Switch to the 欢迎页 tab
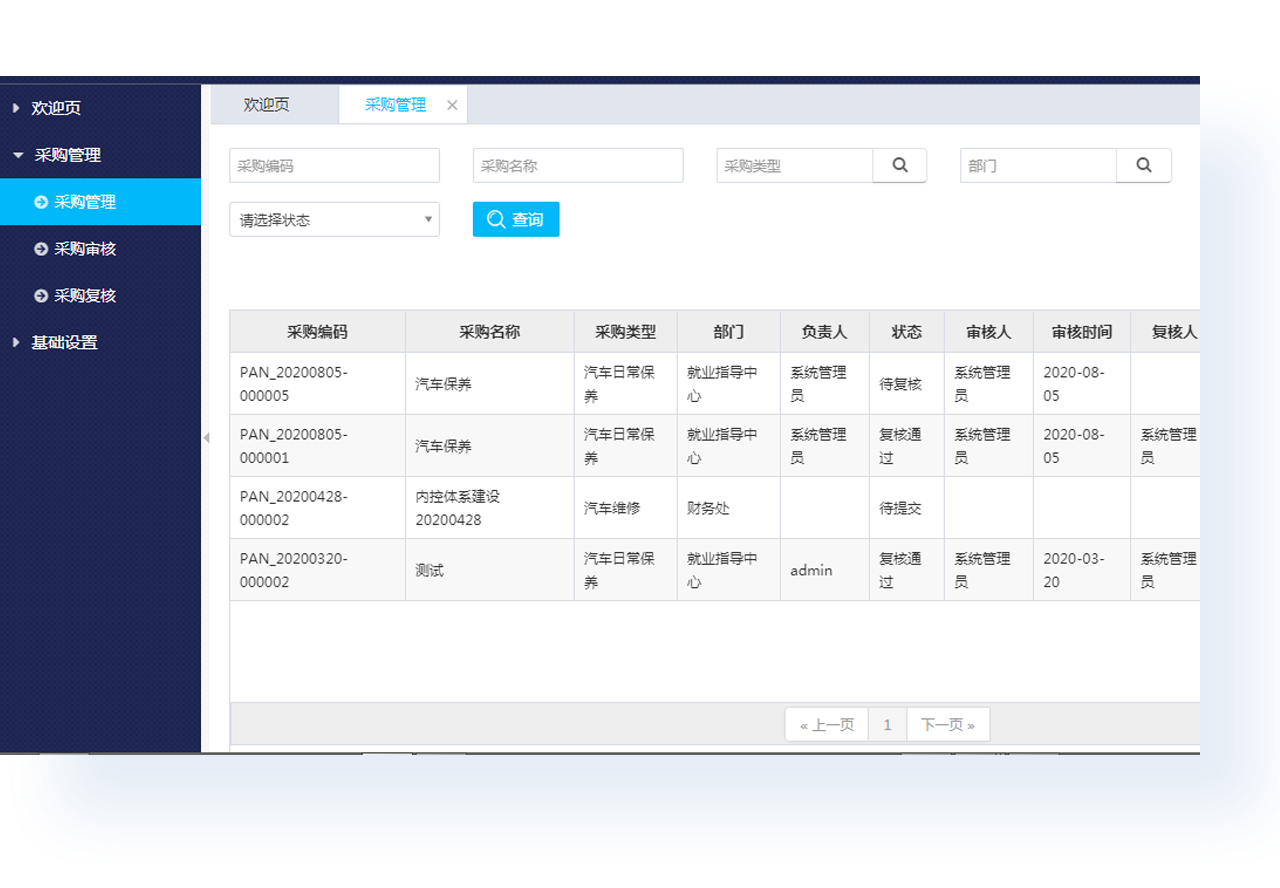The image size is (1280, 888). click(266, 105)
